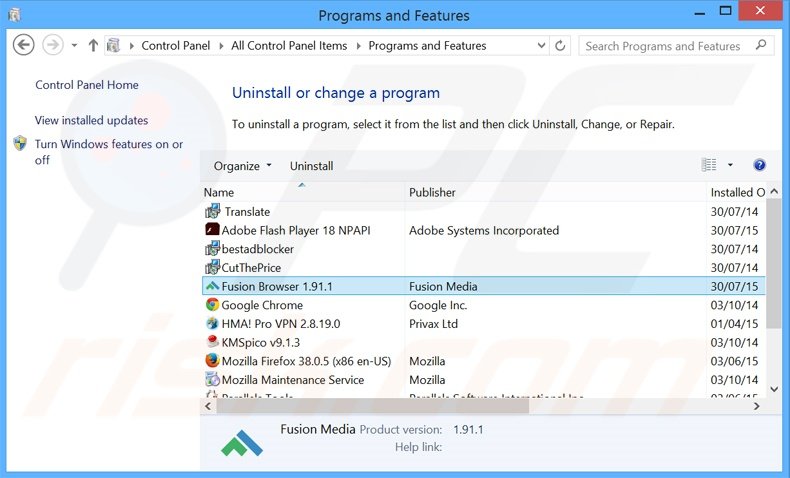Click Control Panel in breadcrumb path
This screenshot has height=478, width=790.
pyautogui.click(x=175, y=46)
